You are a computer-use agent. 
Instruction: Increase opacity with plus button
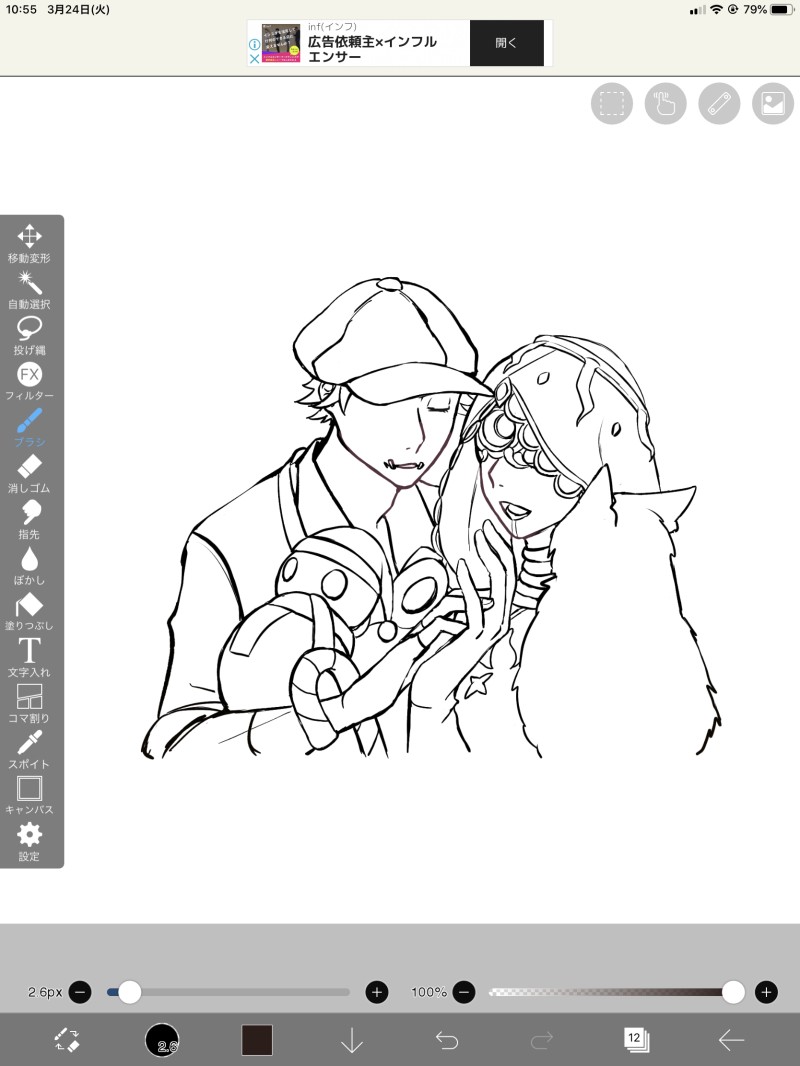[x=766, y=993]
